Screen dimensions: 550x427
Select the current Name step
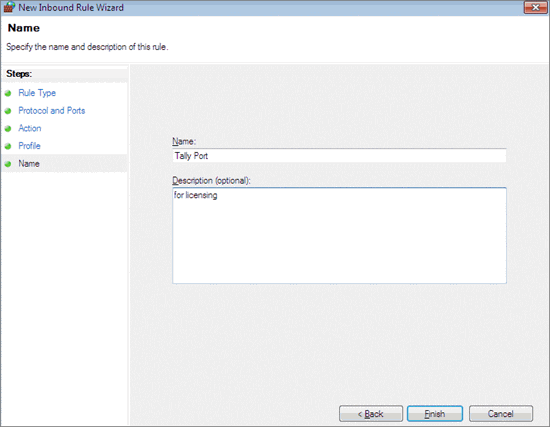[x=29, y=164]
